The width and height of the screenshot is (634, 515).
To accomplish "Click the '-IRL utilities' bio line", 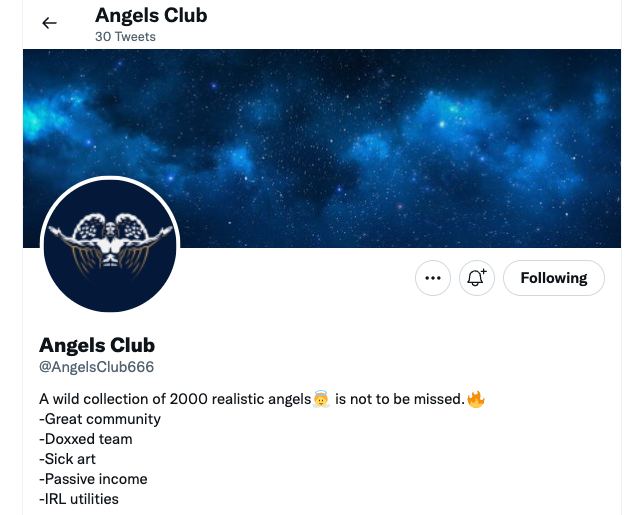I will [x=79, y=499].
